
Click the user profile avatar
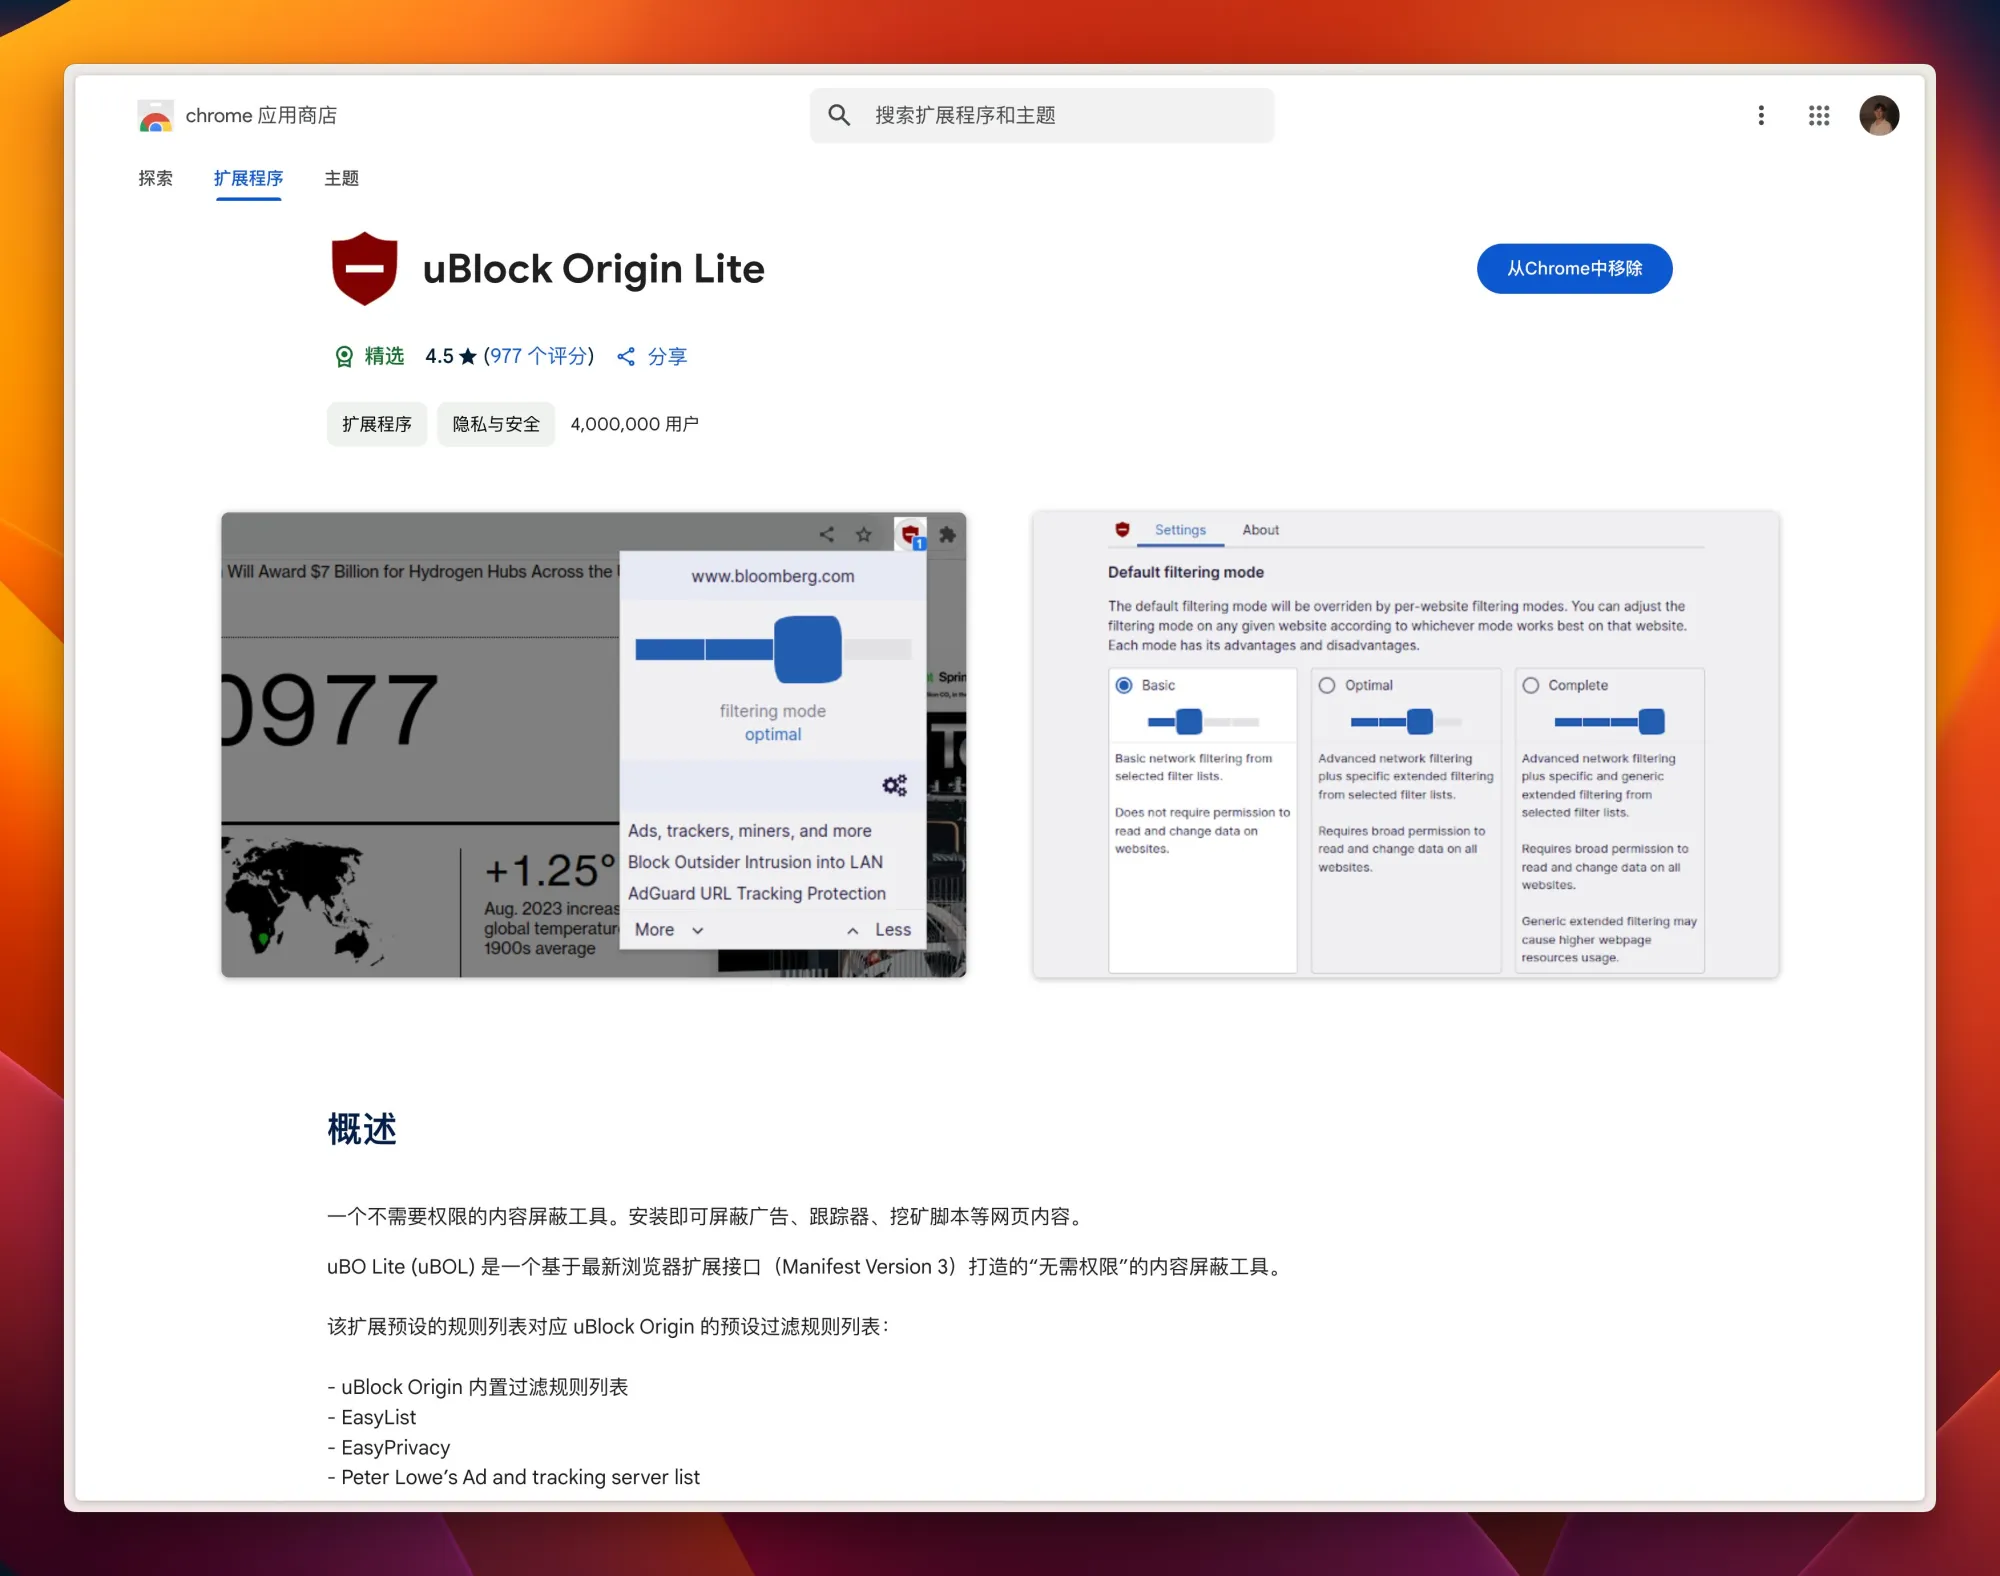pos(1878,116)
